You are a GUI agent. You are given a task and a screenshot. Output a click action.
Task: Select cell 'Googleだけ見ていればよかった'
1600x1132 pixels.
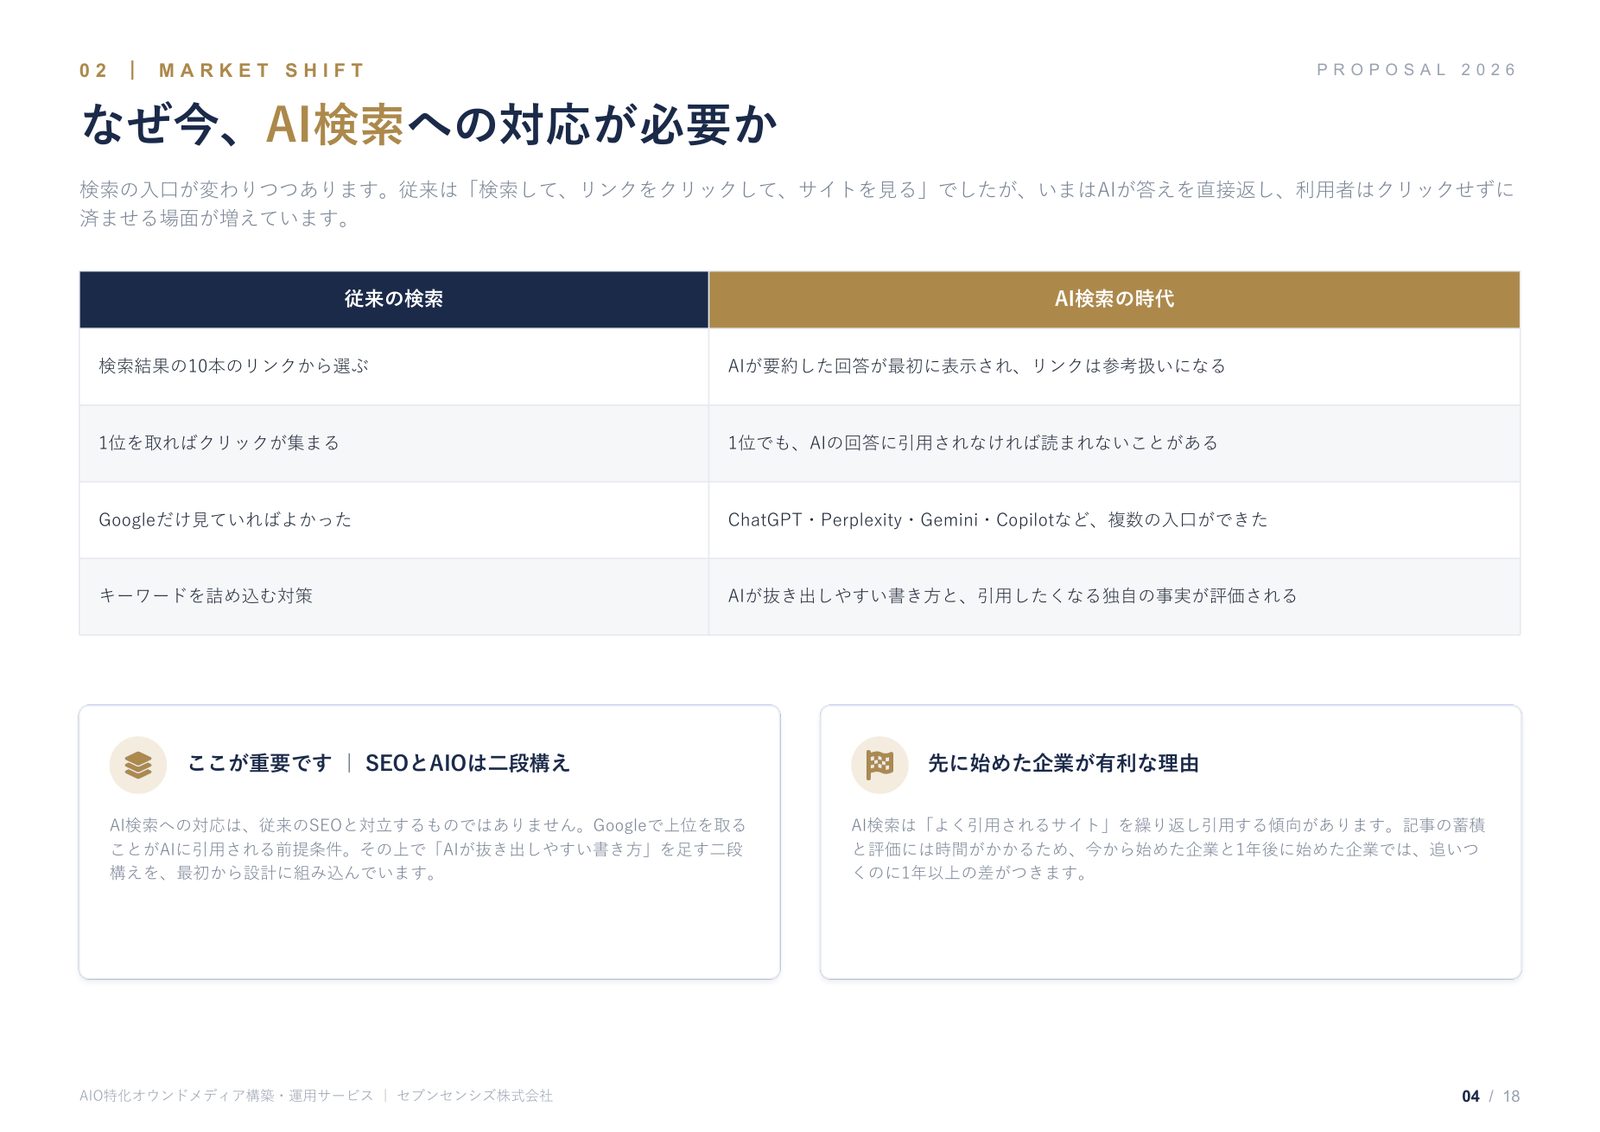click(x=394, y=520)
